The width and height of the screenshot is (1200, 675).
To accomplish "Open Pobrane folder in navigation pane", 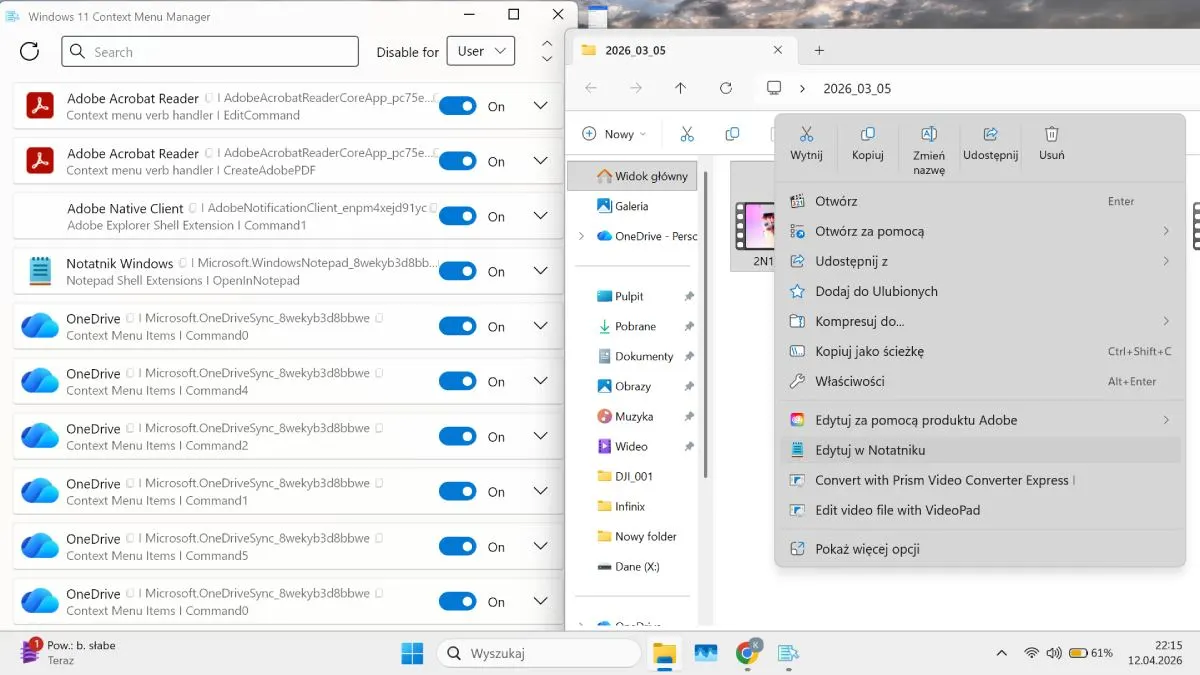I will tap(635, 326).
